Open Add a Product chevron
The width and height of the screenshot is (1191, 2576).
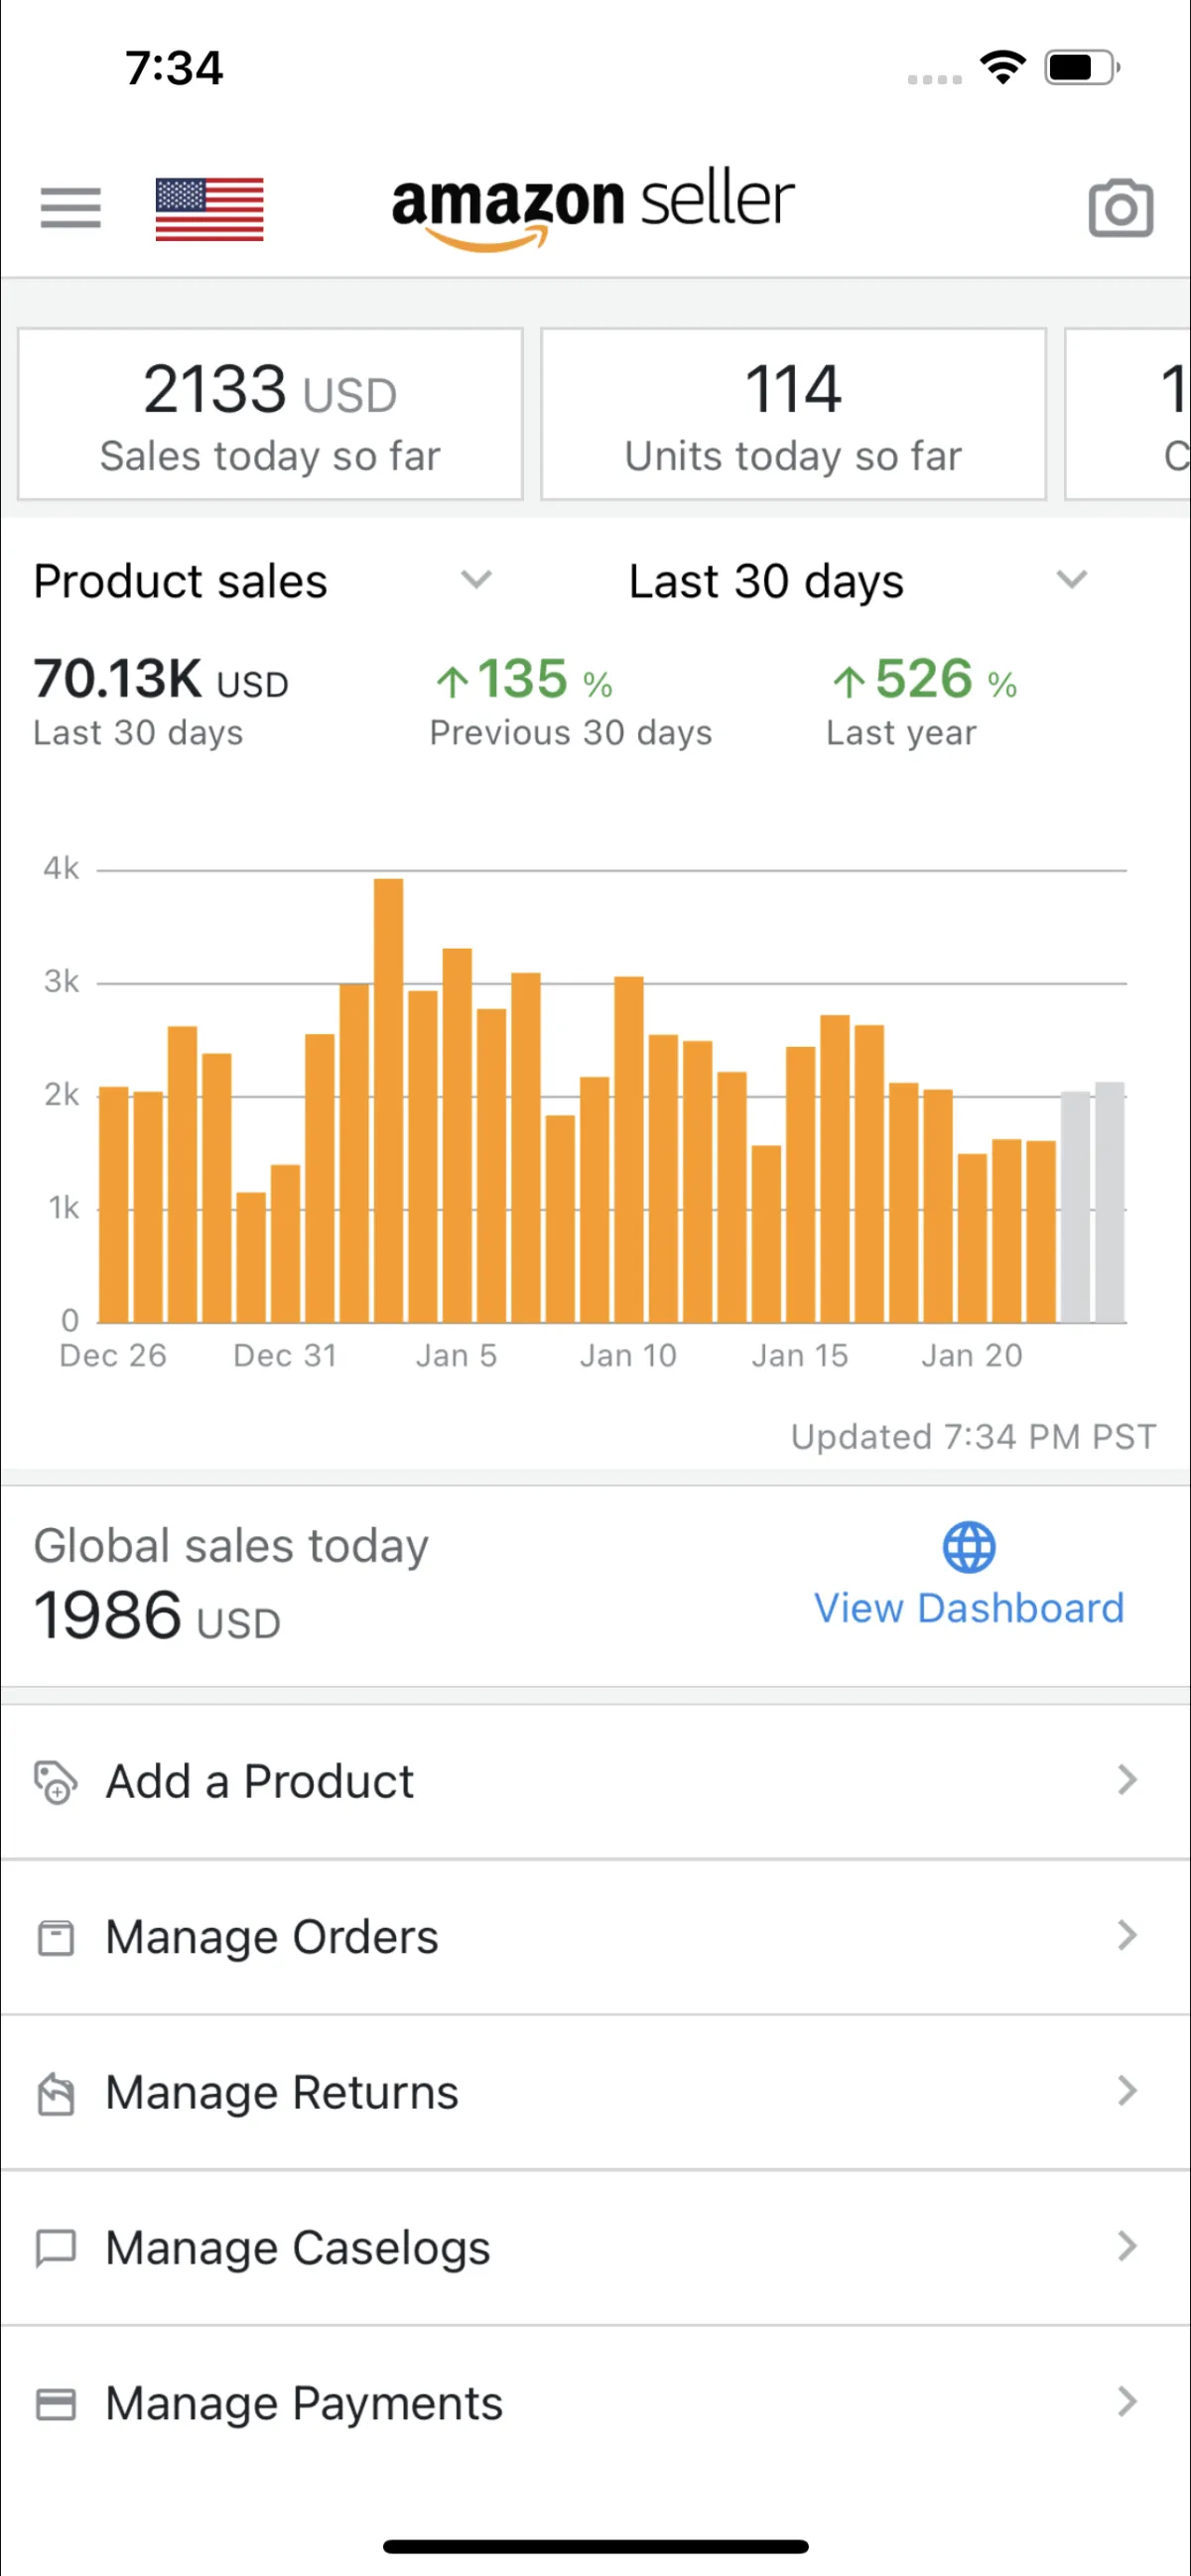pyautogui.click(x=1127, y=1781)
